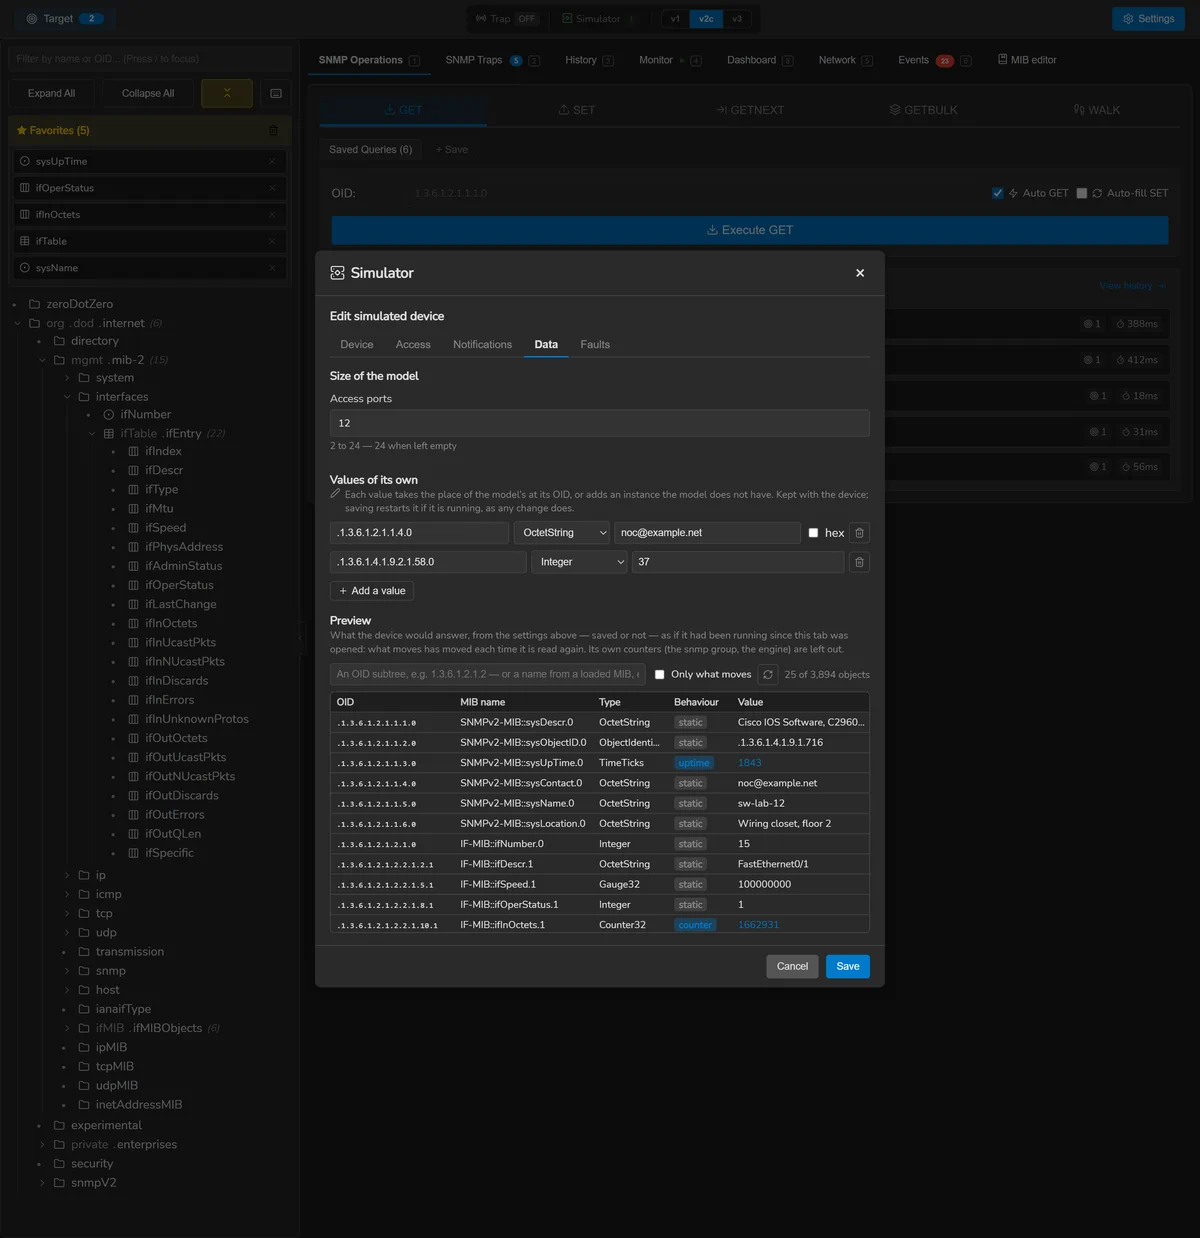Save the simulated device
This screenshot has width=1200, height=1238.
tap(848, 966)
